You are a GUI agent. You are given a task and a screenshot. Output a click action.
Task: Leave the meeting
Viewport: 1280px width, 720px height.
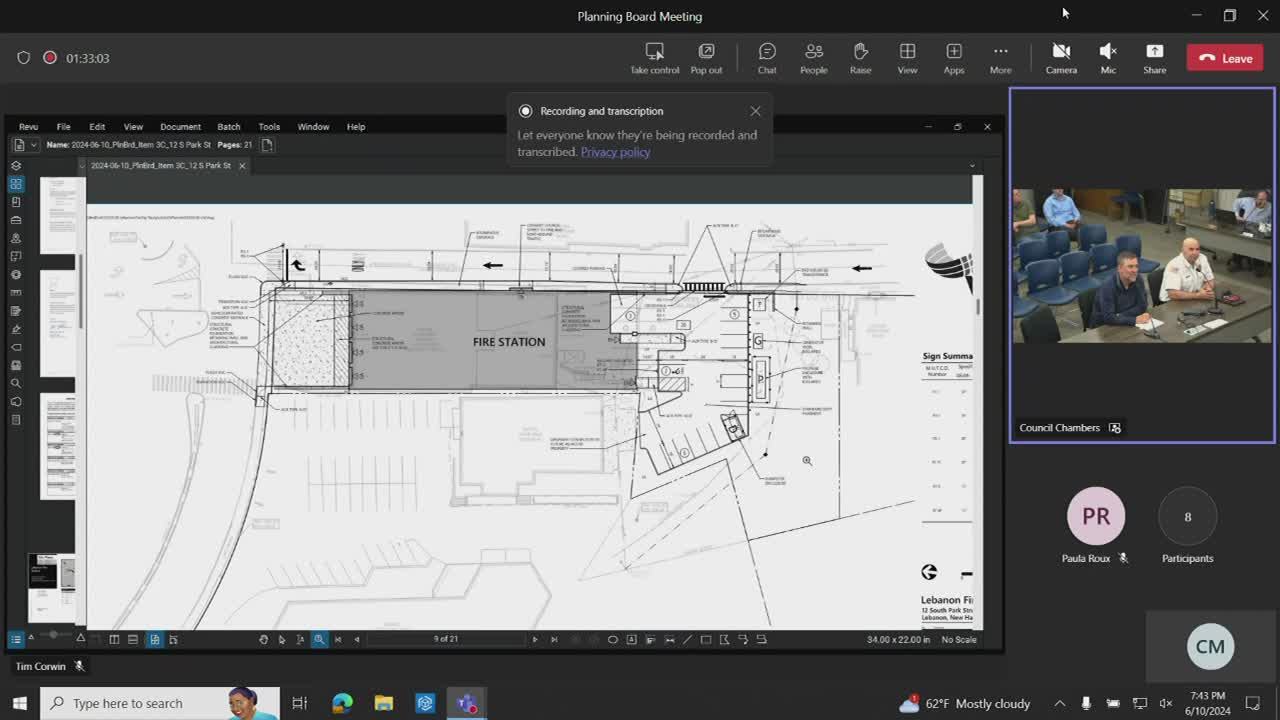tap(1225, 58)
